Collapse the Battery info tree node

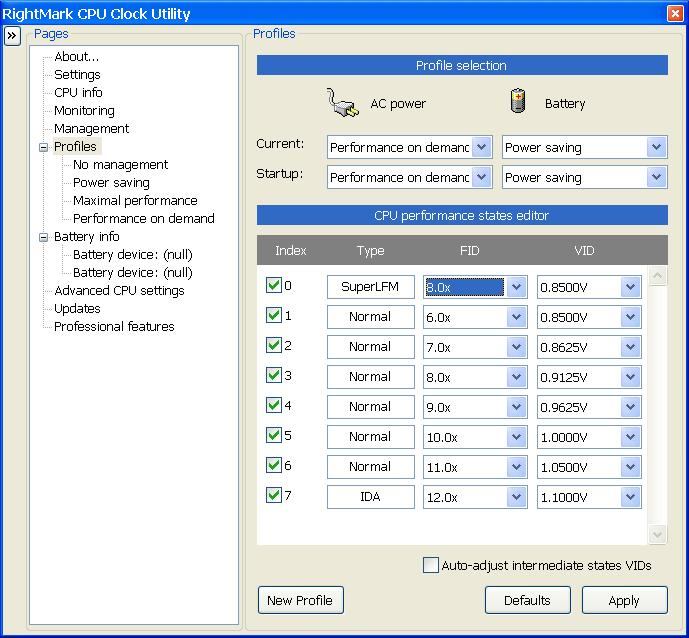pos(43,237)
